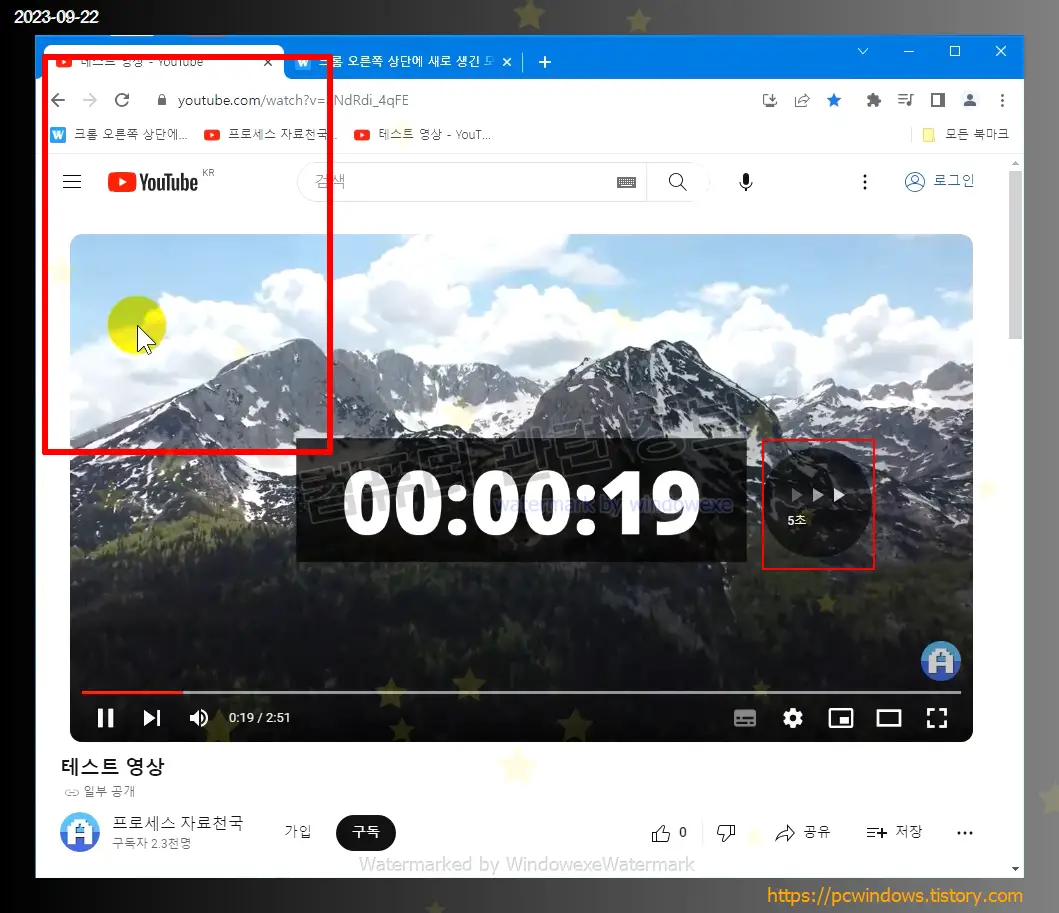1059x913 pixels.
Task: Save the video with 저장
Action: point(894,833)
